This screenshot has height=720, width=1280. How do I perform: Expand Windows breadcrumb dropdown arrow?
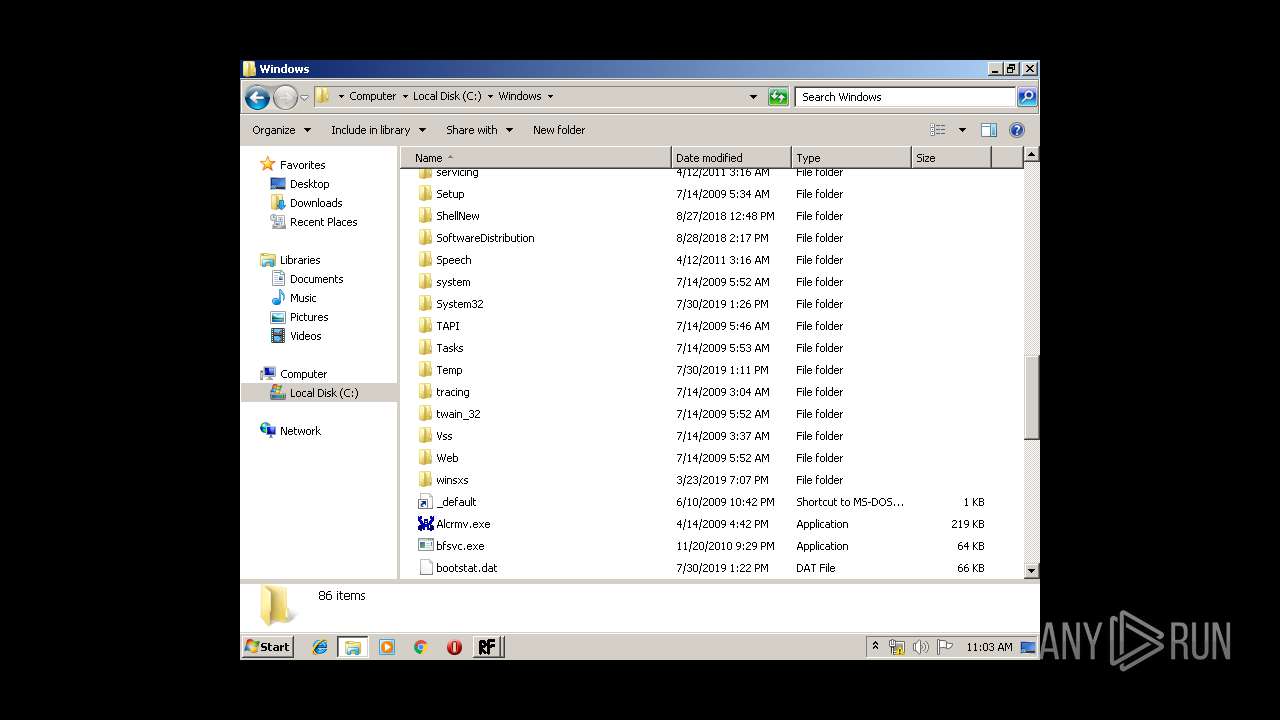[x=550, y=97]
